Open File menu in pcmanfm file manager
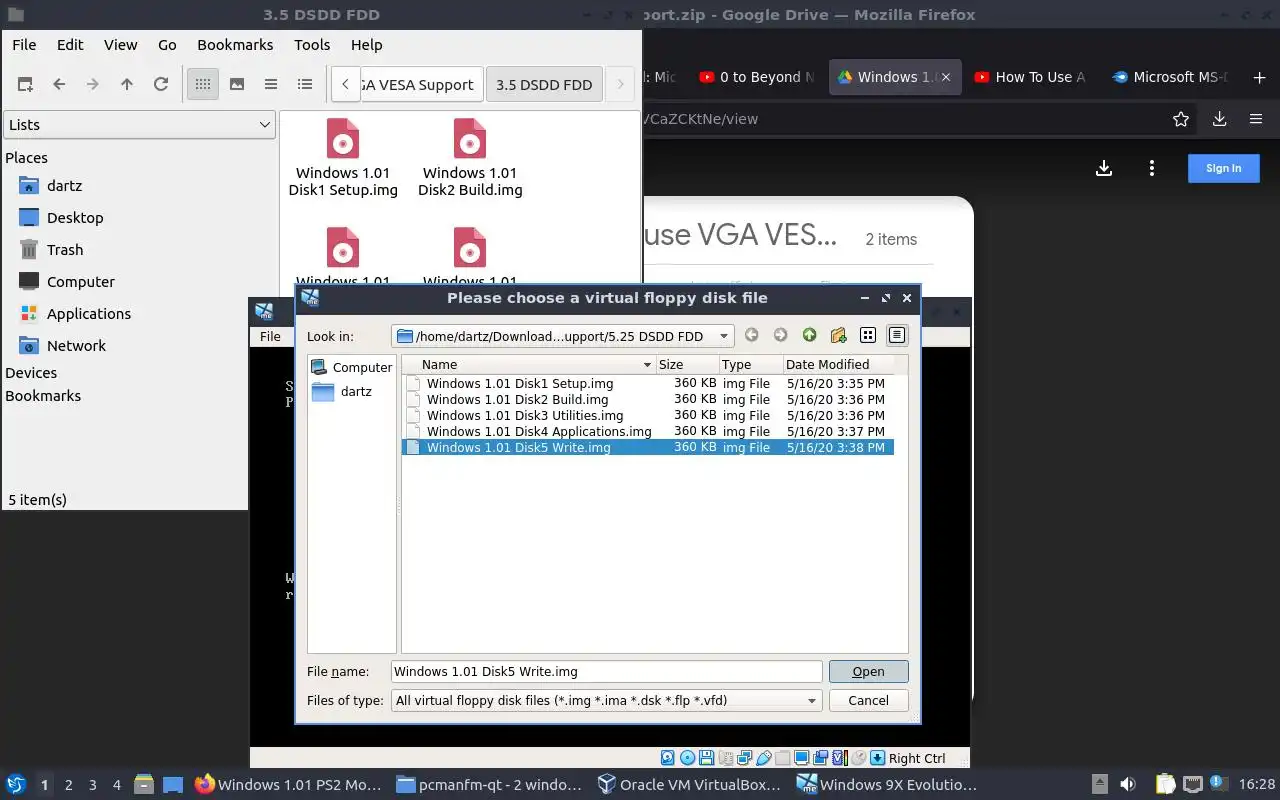Image resolution: width=1280 pixels, height=800 pixels. click(x=24, y=45)
